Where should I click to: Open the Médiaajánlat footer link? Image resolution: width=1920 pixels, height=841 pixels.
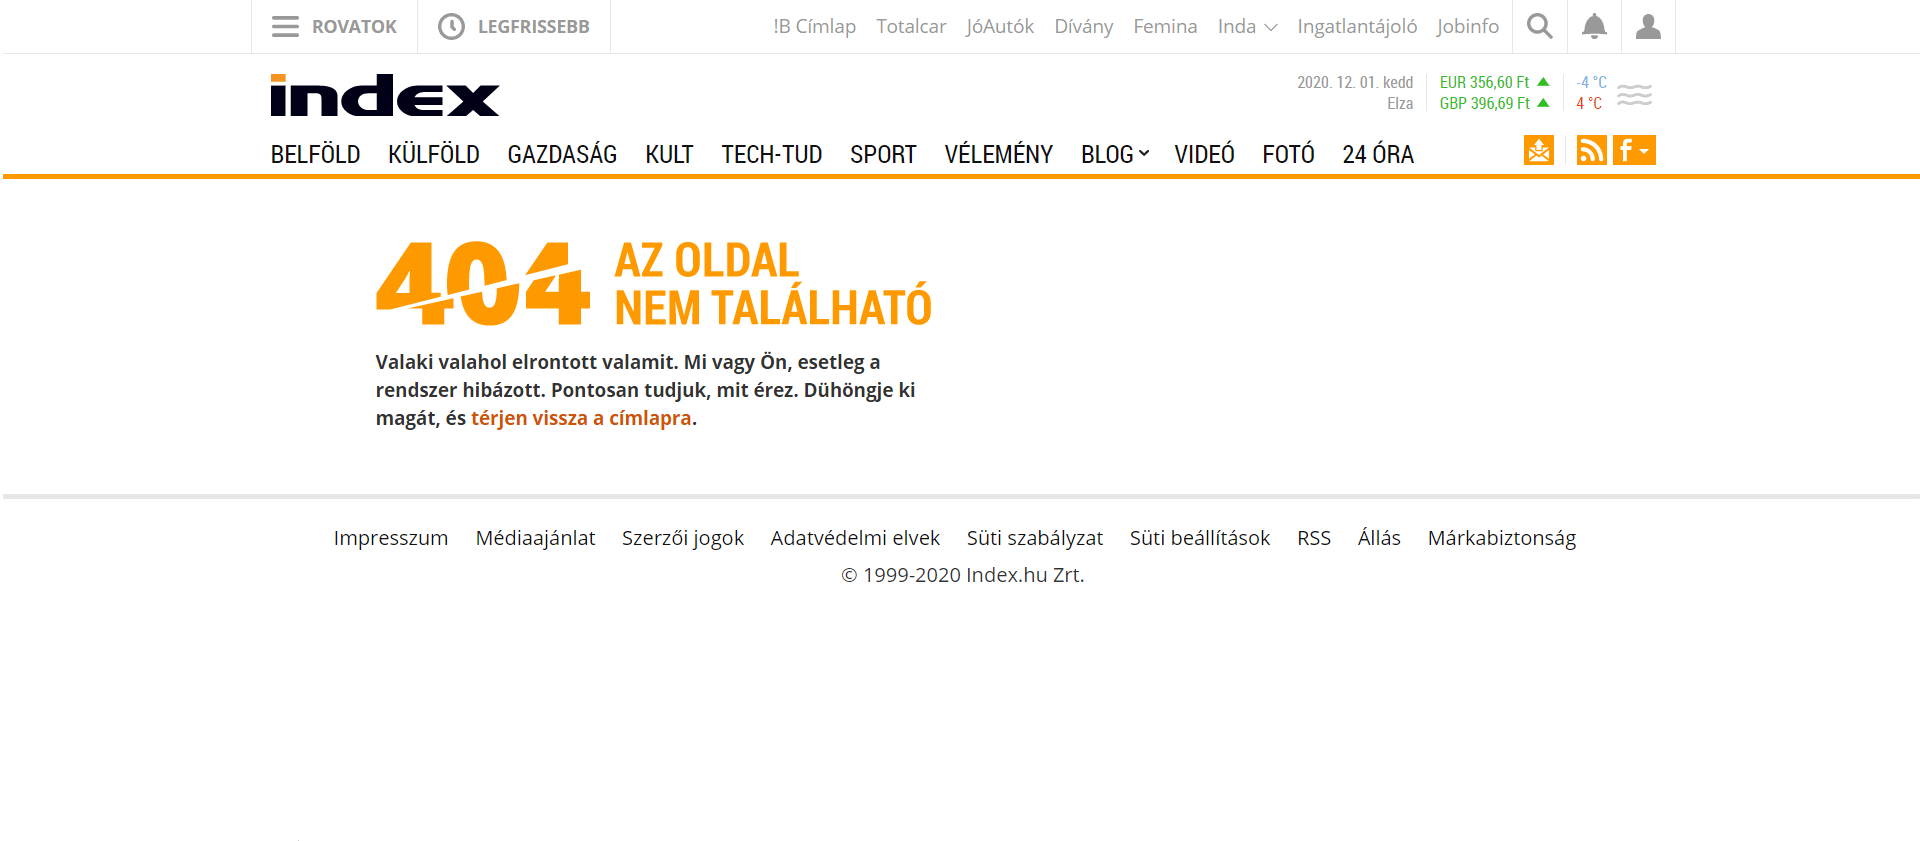click(535, 538)
